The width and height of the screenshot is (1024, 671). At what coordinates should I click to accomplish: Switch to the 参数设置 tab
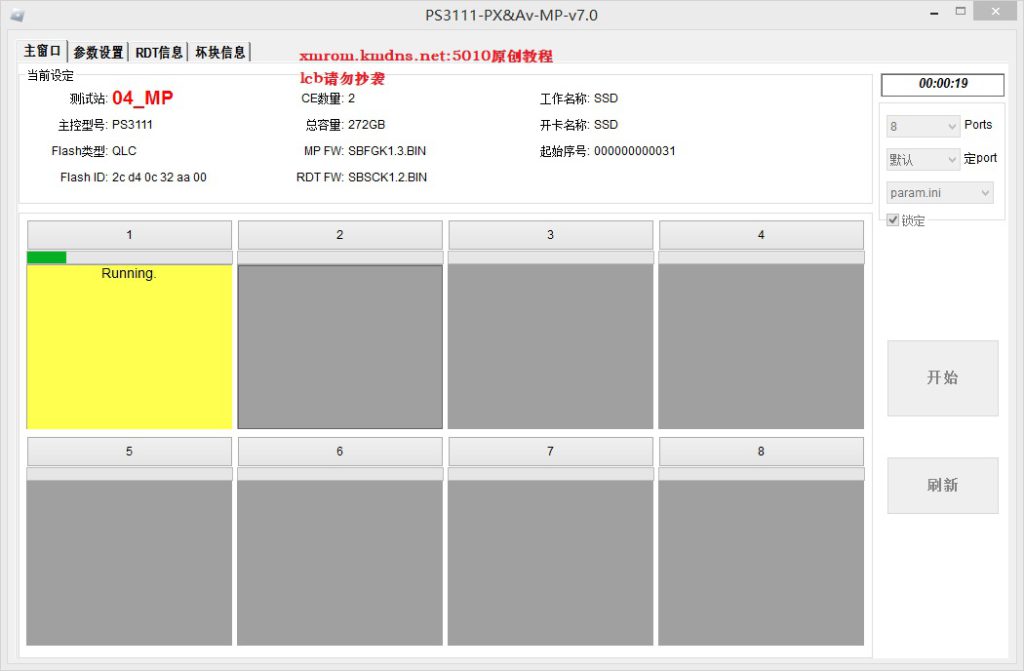click(98, 52)
